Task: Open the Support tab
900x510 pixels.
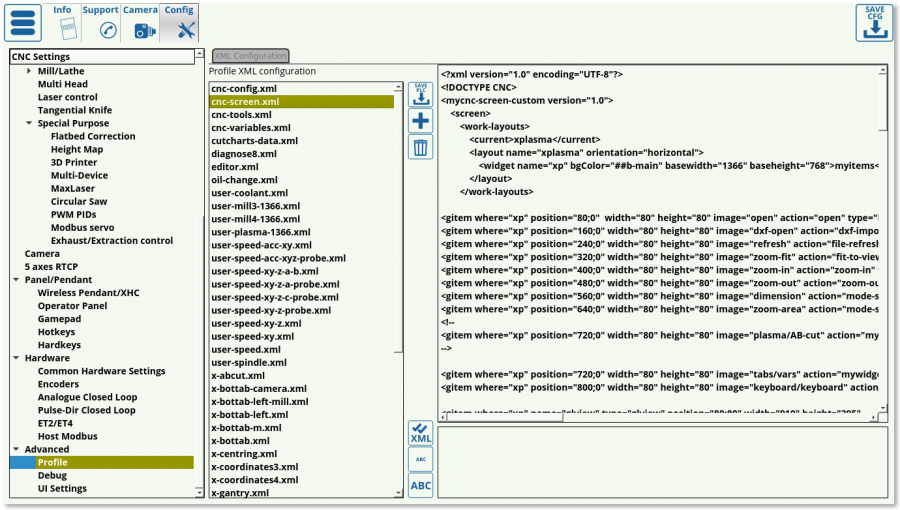Action: pos(100,22)
